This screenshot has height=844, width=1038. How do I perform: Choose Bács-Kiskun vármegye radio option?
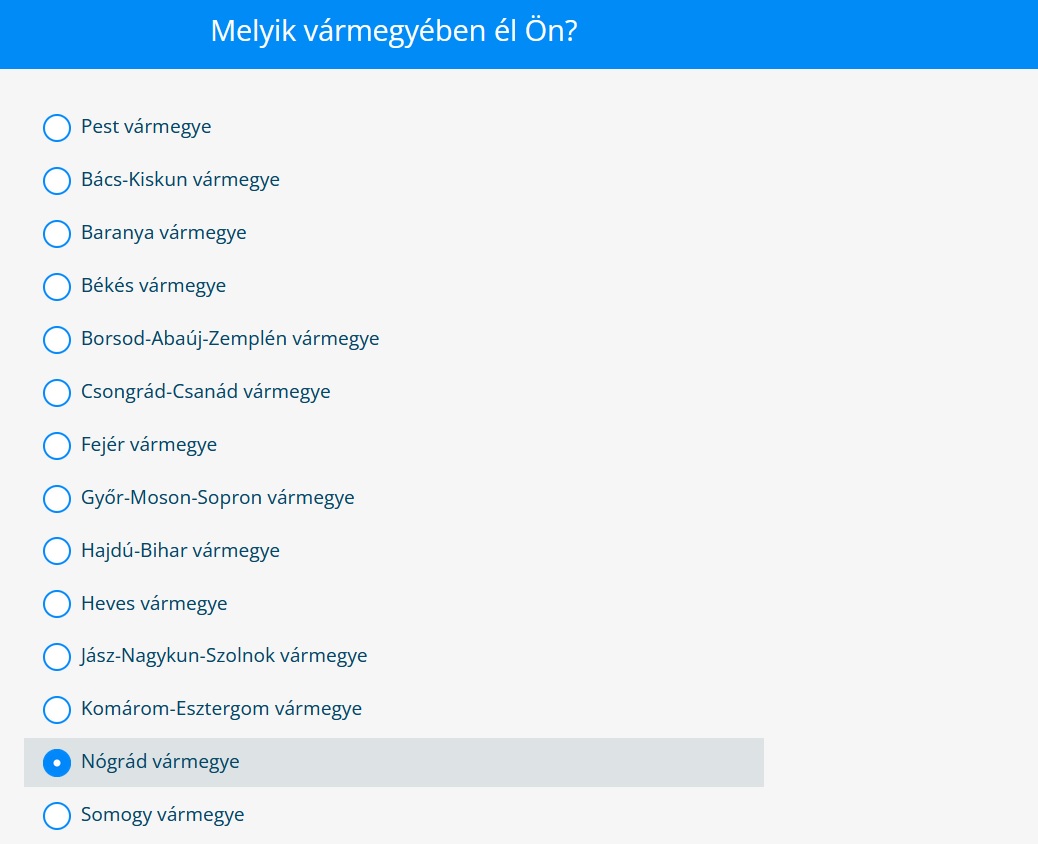[57, 181]
